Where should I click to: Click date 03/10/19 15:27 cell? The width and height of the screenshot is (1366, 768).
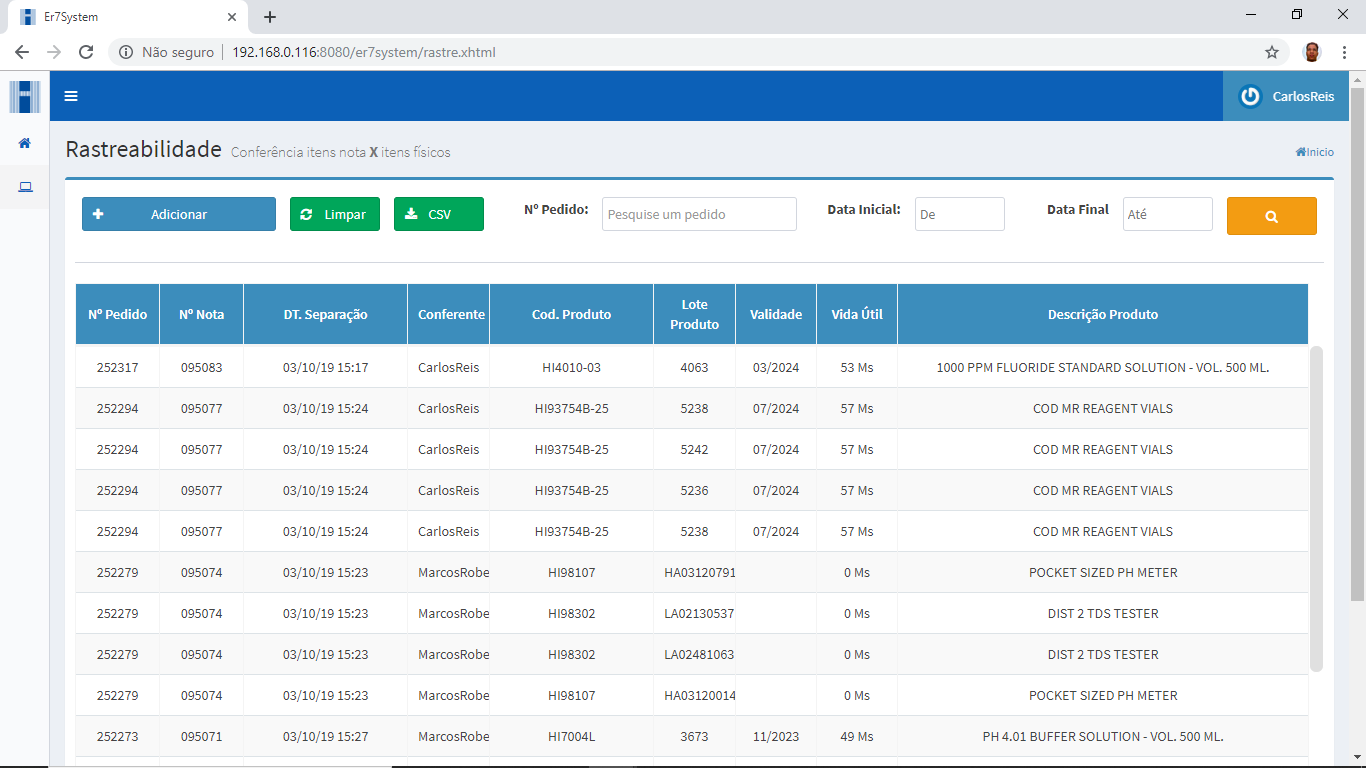tap(326, 736)
